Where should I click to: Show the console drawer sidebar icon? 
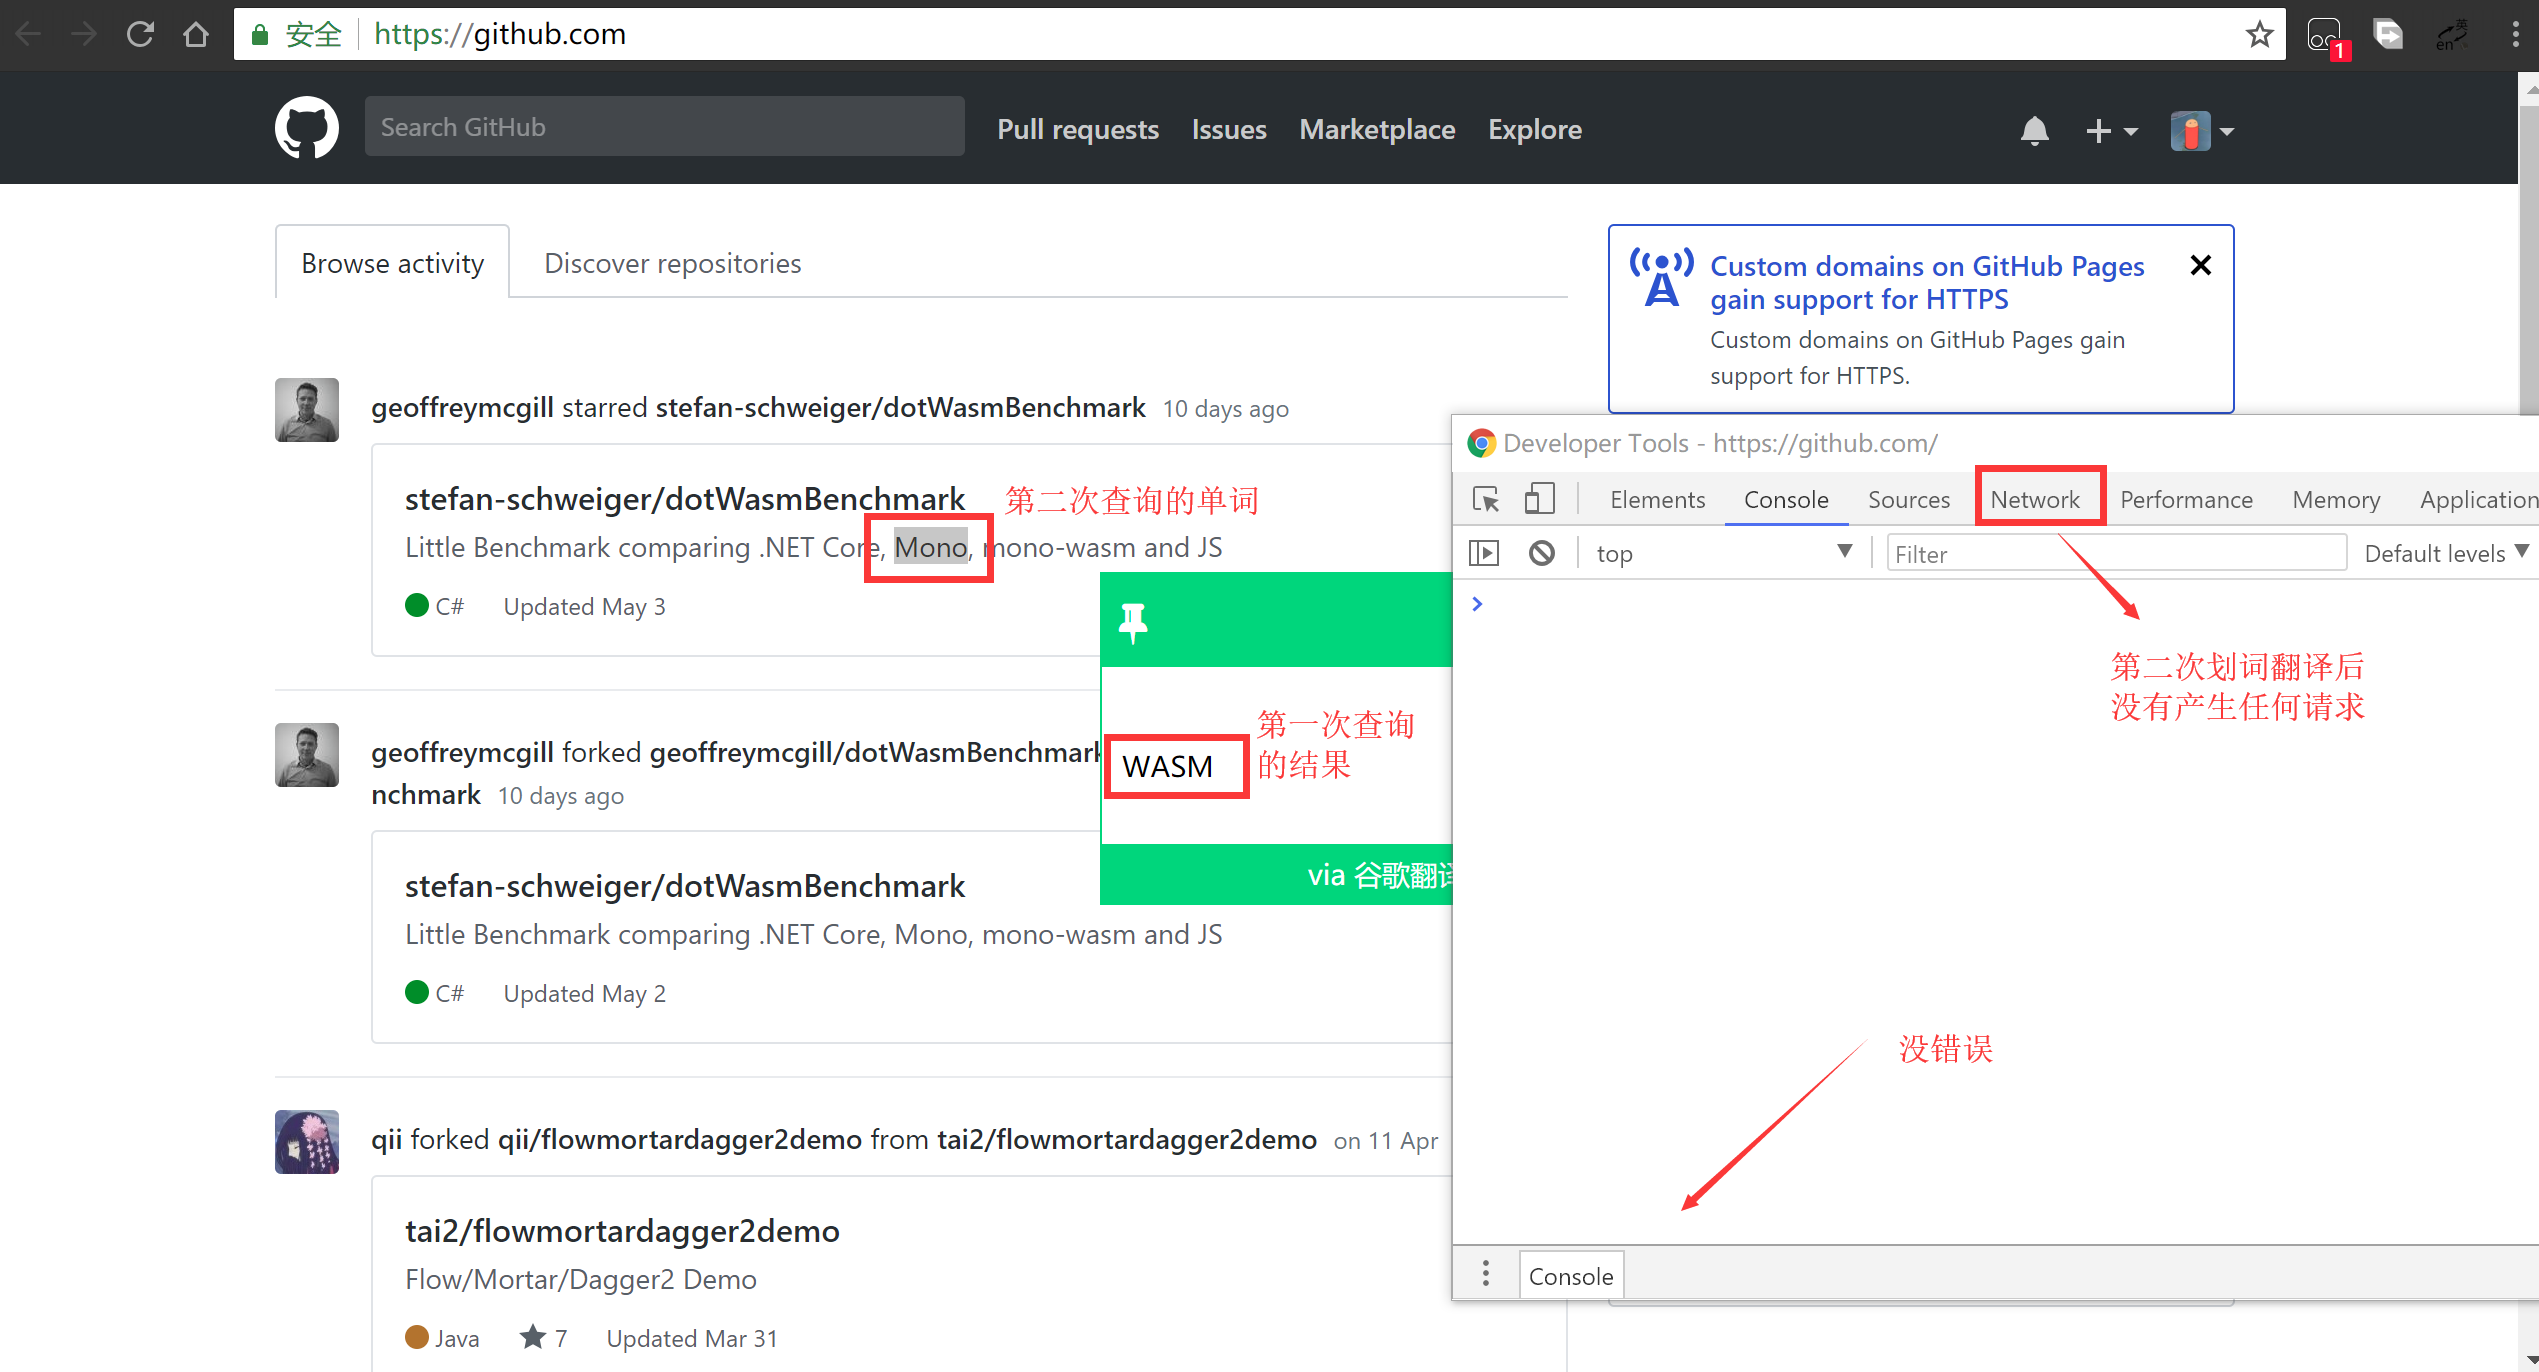tap(1484, 553)
